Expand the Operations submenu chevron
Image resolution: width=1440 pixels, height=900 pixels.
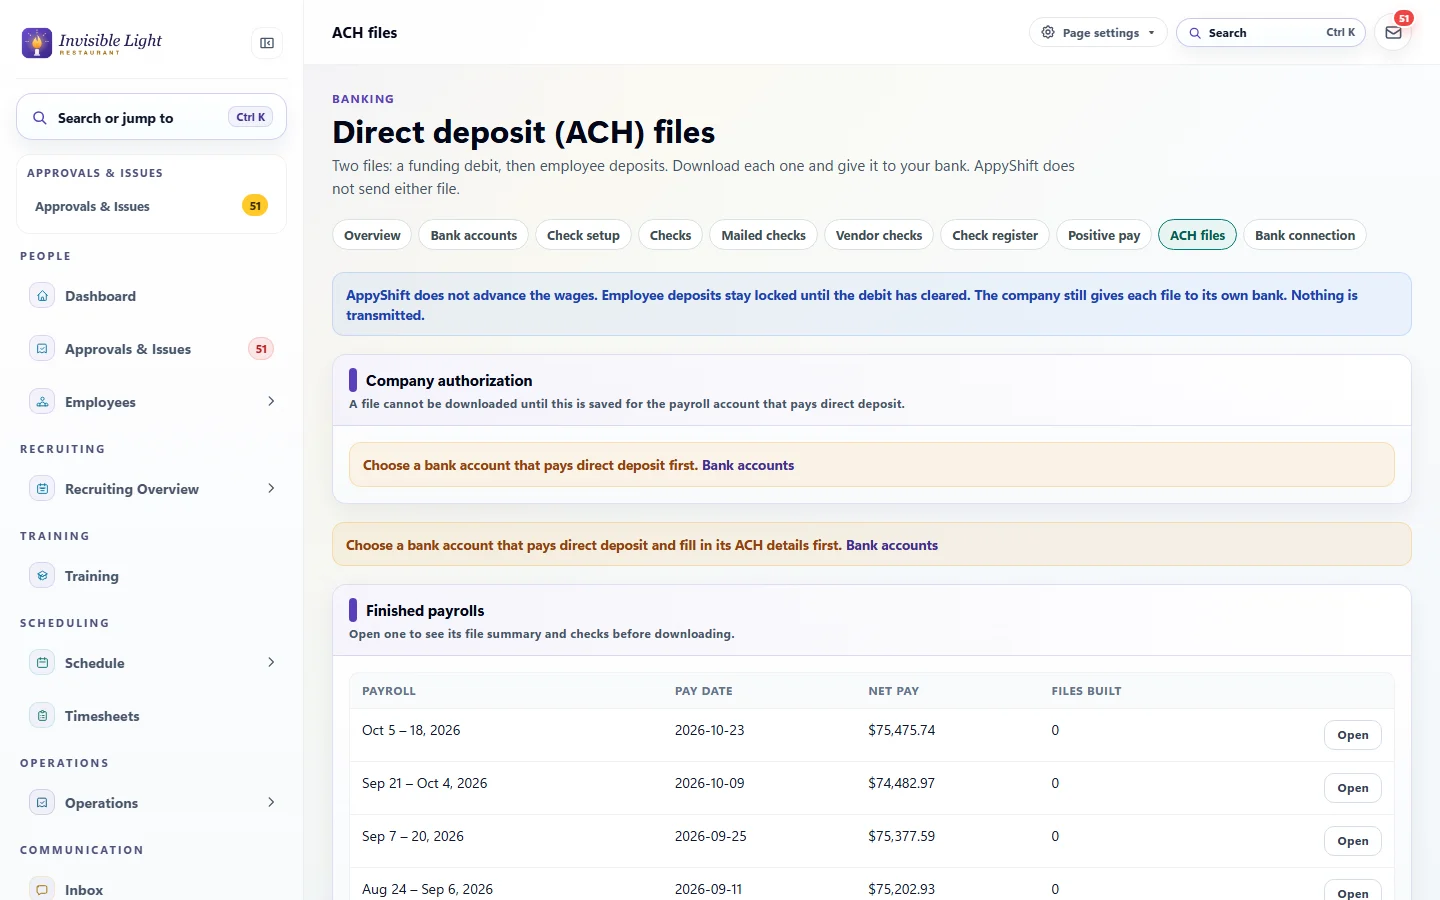point(271,803)
